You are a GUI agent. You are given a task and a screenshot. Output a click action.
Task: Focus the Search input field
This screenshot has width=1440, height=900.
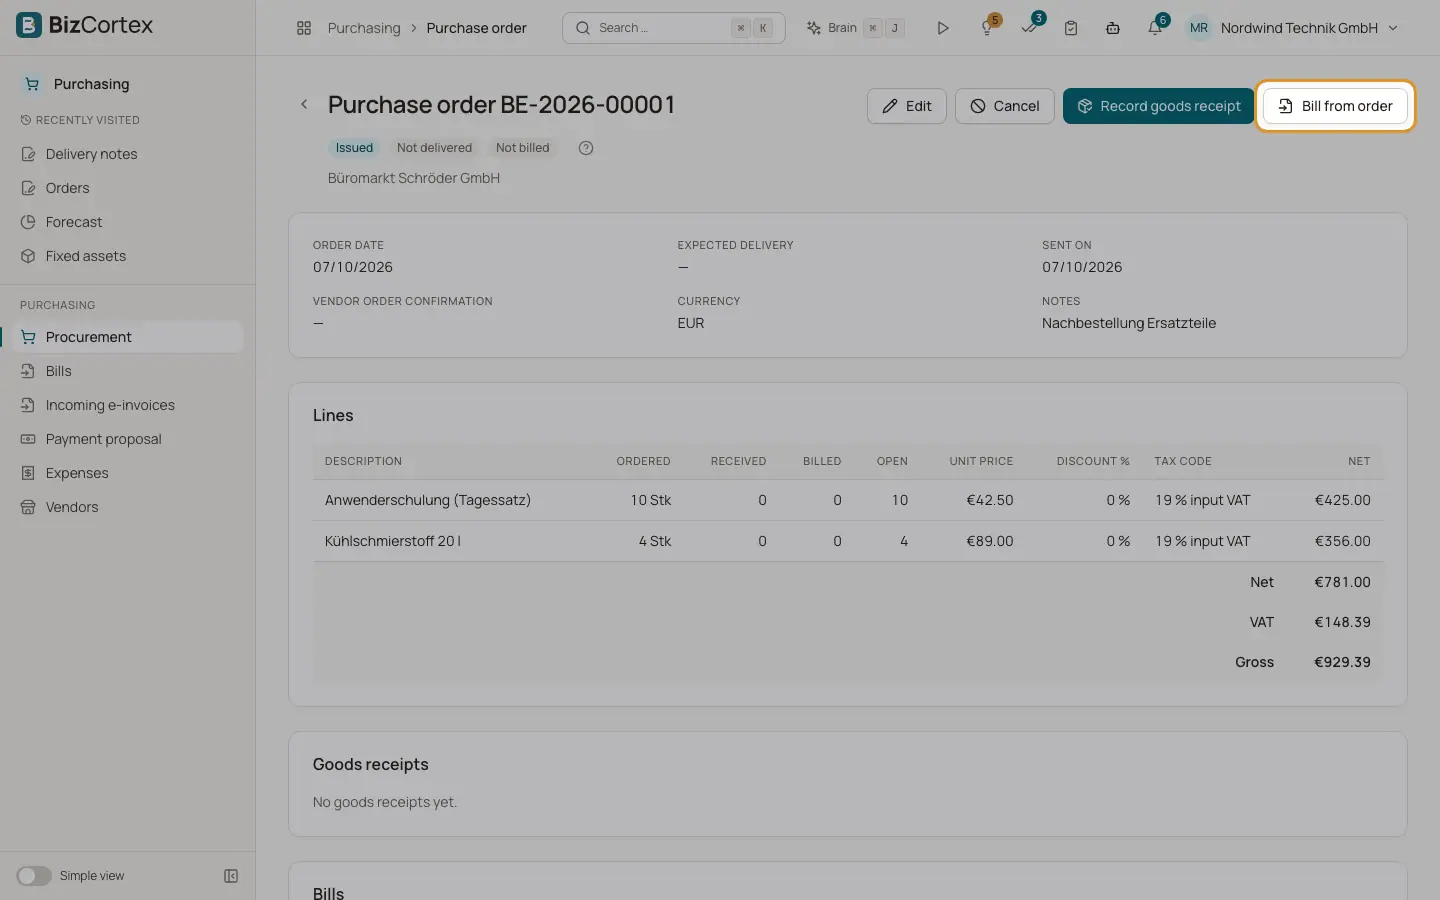(x=674, y=28)
